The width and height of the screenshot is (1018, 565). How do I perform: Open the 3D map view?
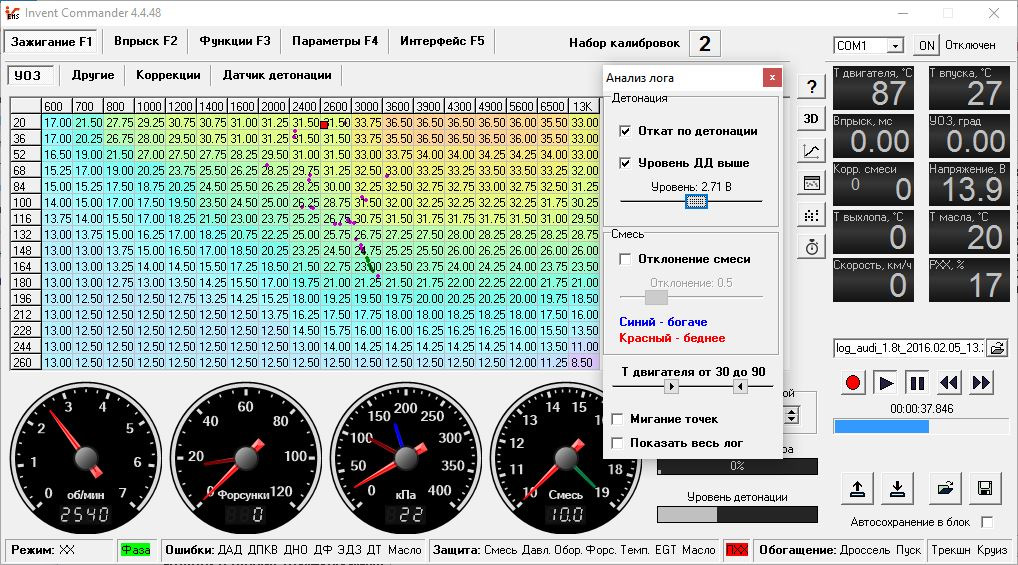(810, 118)
